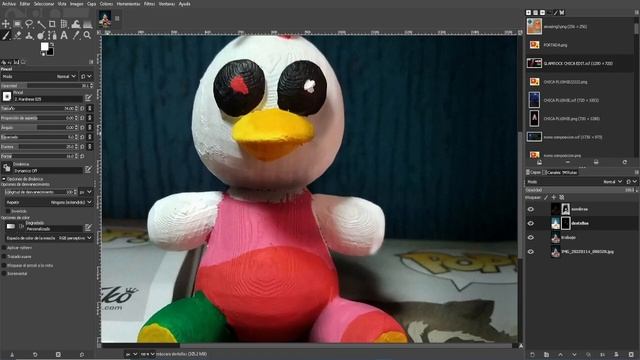The height and width of the screenshot is (360, 640).
Task: Open the Imagen menu
Action: click(76, 4)
